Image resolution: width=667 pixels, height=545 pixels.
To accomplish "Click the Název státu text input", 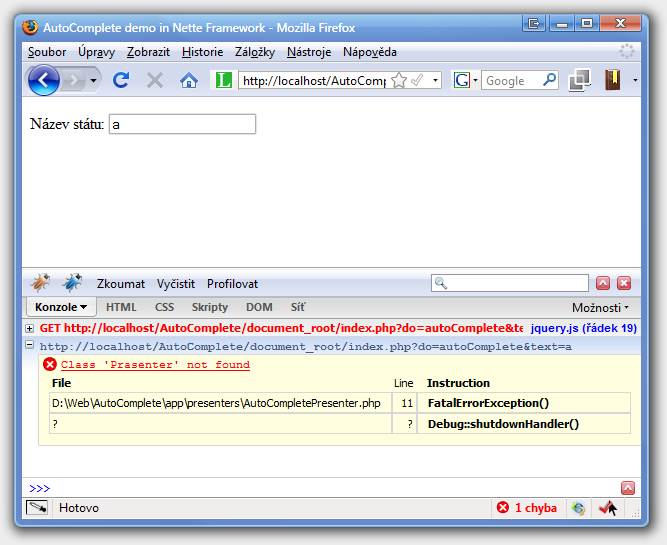I will click(x=182, y=124).
